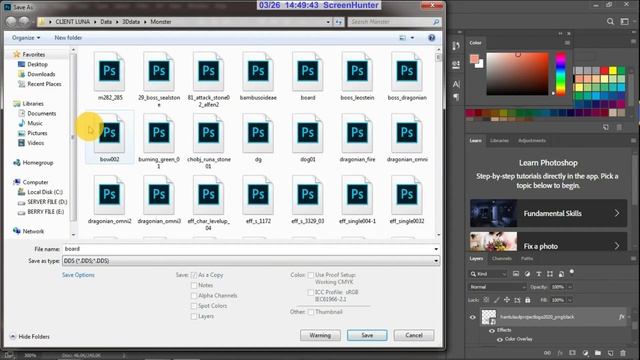Open the workspace switcher icon in Photoshop
The image size is (640, 360).
(x=624, y=21)
